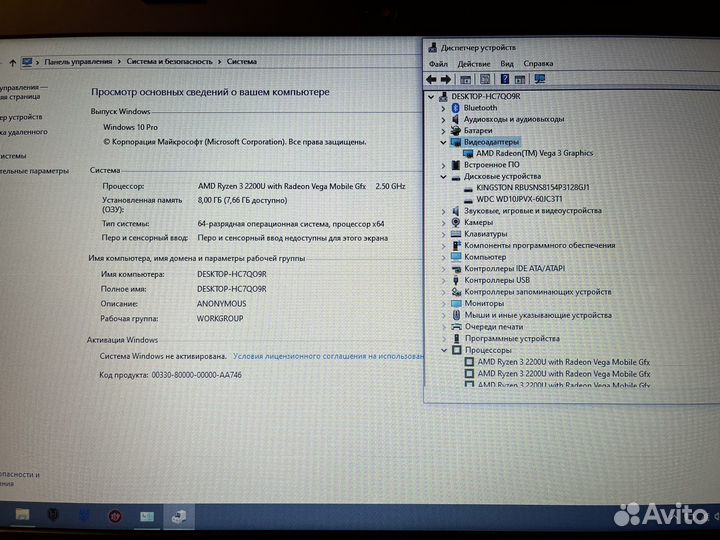Open chevron after Система и безопасность
This screenshot has height=540, width=720.
click(x=219, y=61)
